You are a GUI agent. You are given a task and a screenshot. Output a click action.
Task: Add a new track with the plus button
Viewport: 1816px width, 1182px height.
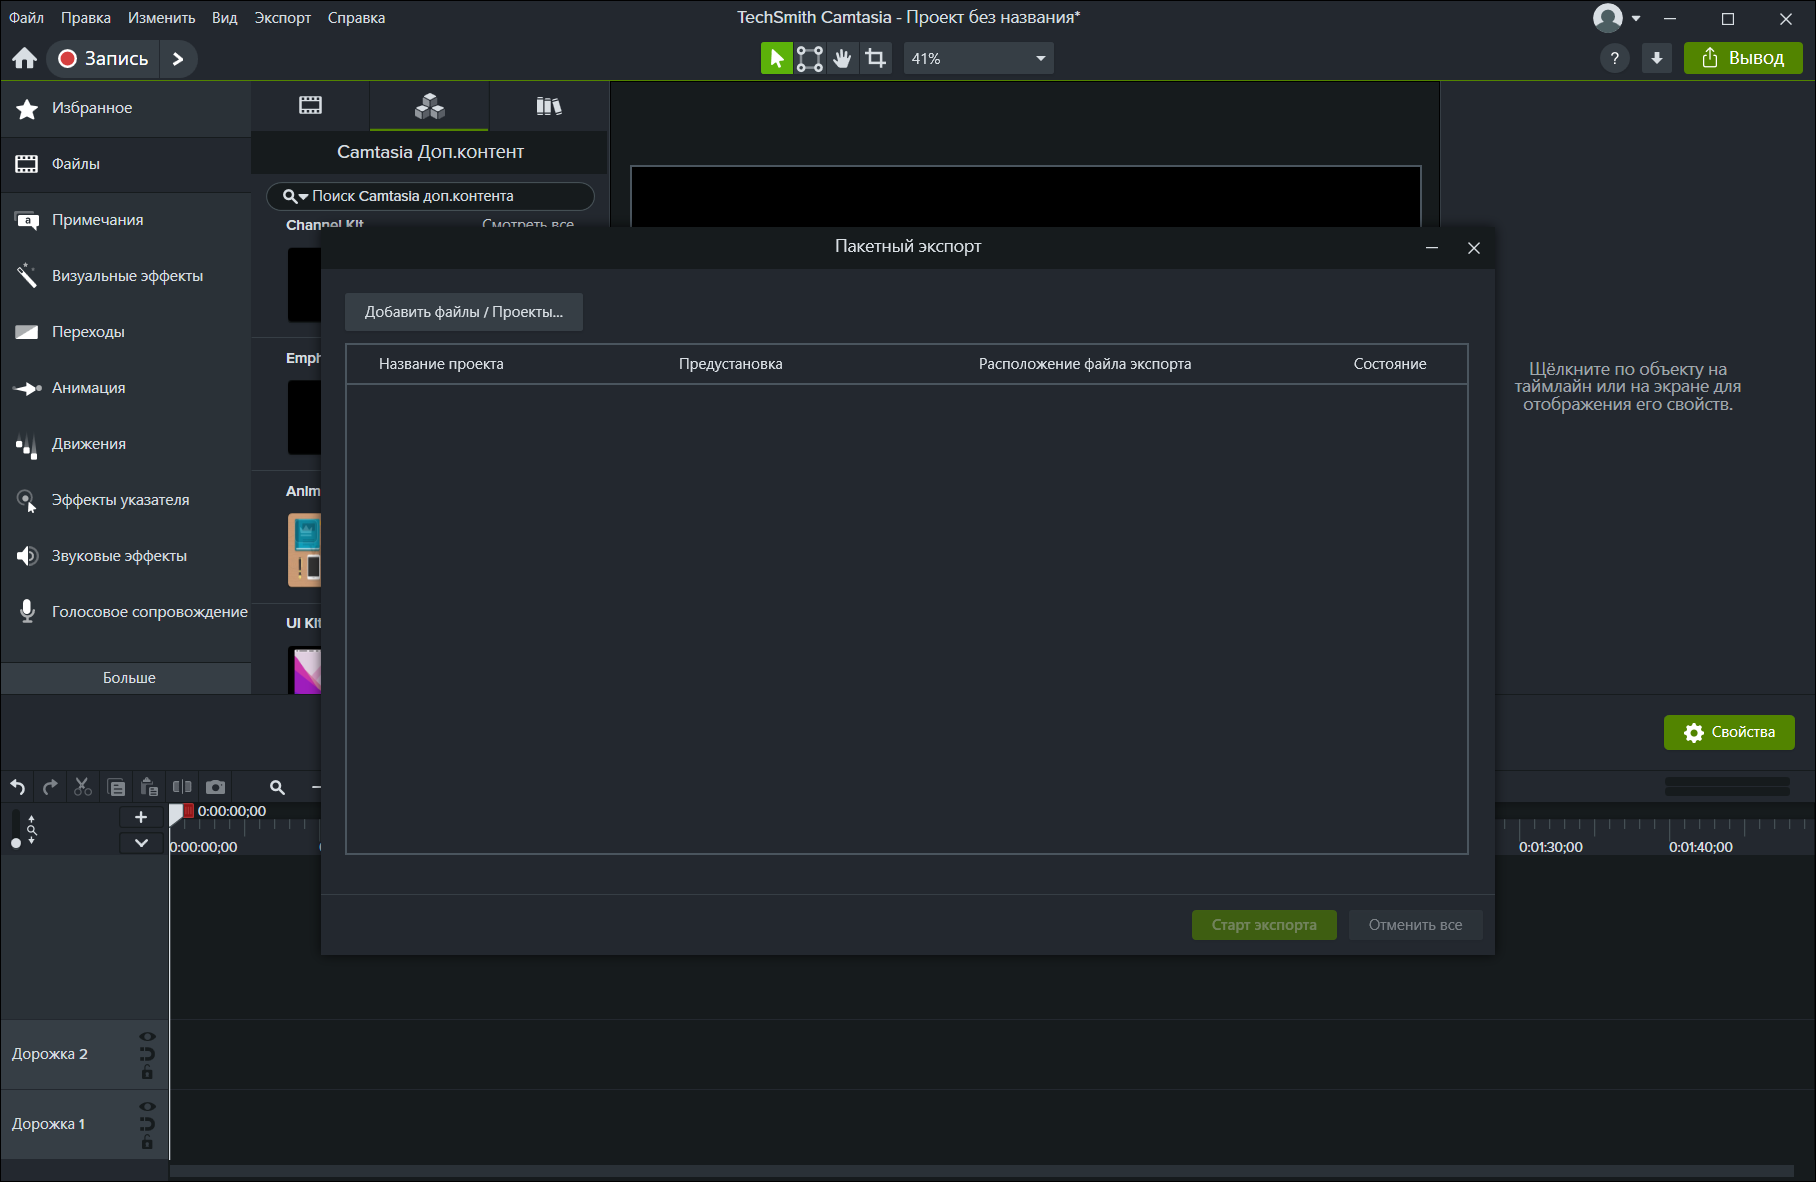pyautogui.click(x=141, y=817)
